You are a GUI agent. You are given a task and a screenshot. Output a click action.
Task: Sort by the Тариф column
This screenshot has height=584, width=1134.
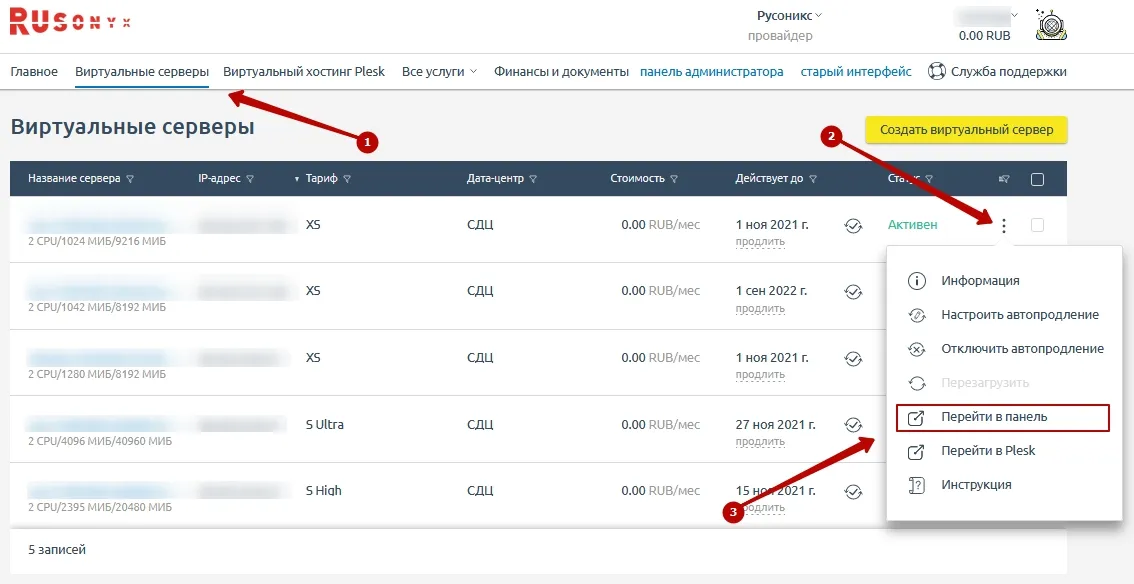[320, 179]
